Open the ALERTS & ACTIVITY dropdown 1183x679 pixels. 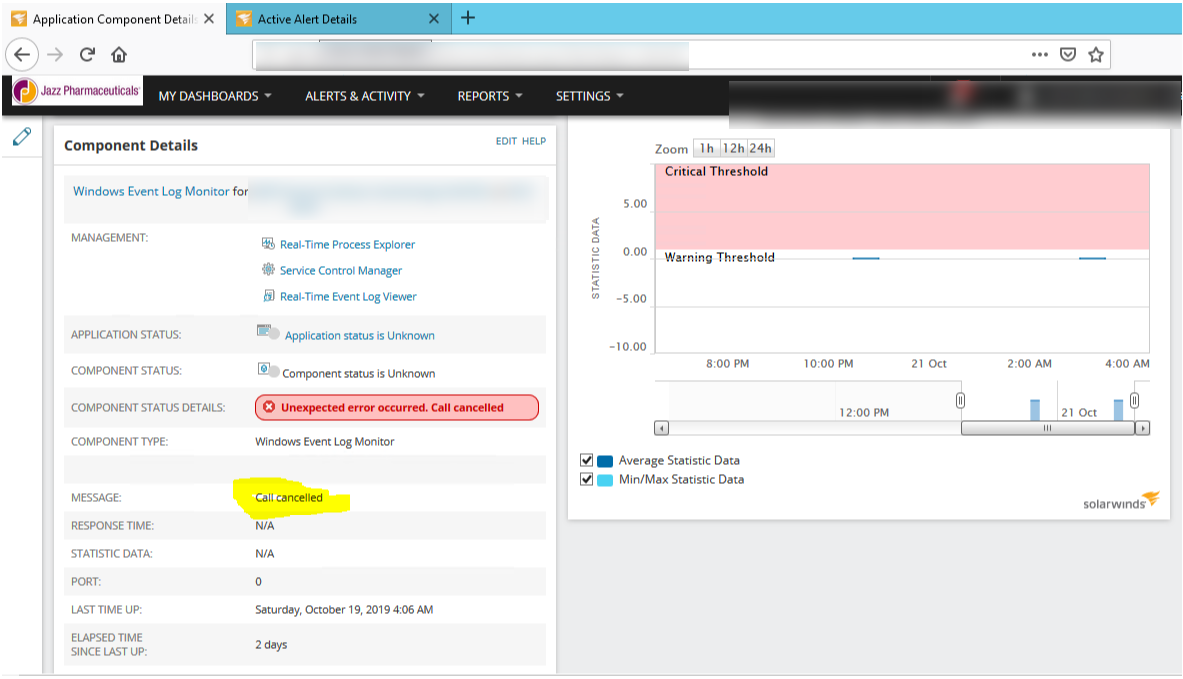(362, 96)
